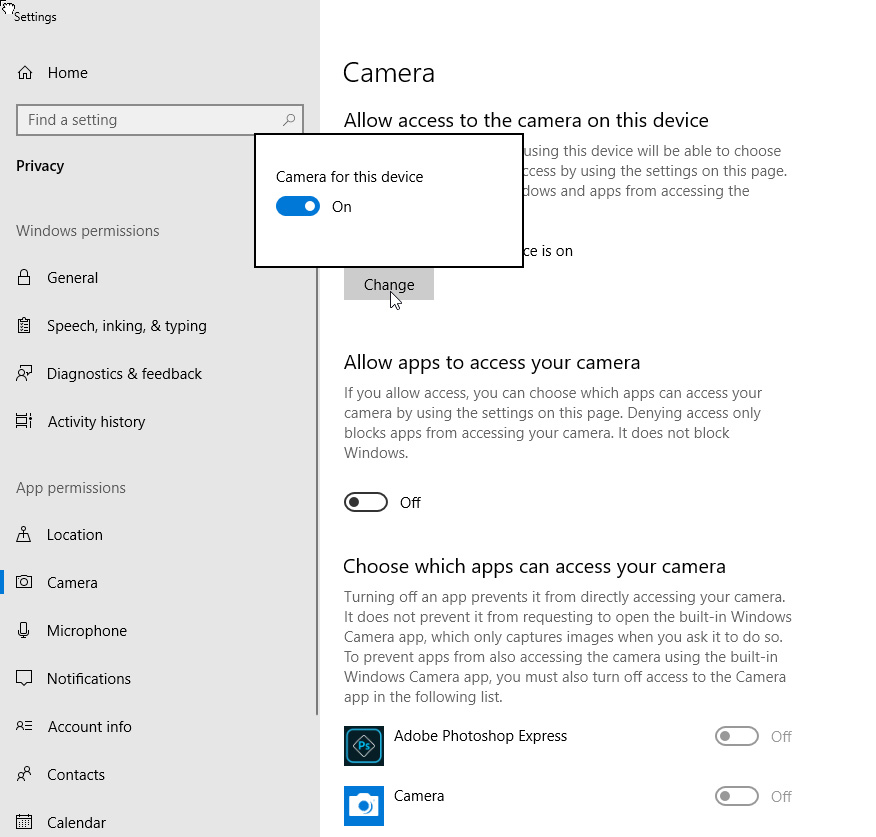Open Account info permissions
876x837 pixels.
coord(89,727)
